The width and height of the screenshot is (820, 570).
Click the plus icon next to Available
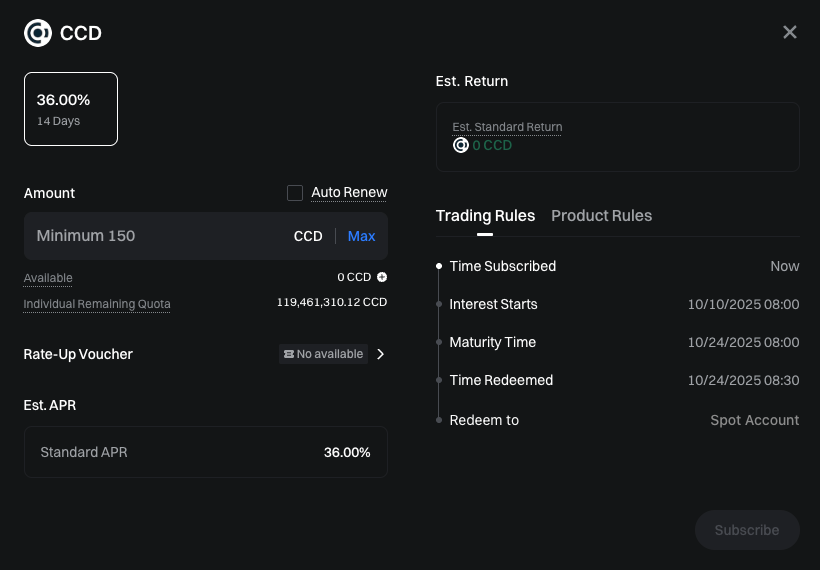click(x=382, y=277)
